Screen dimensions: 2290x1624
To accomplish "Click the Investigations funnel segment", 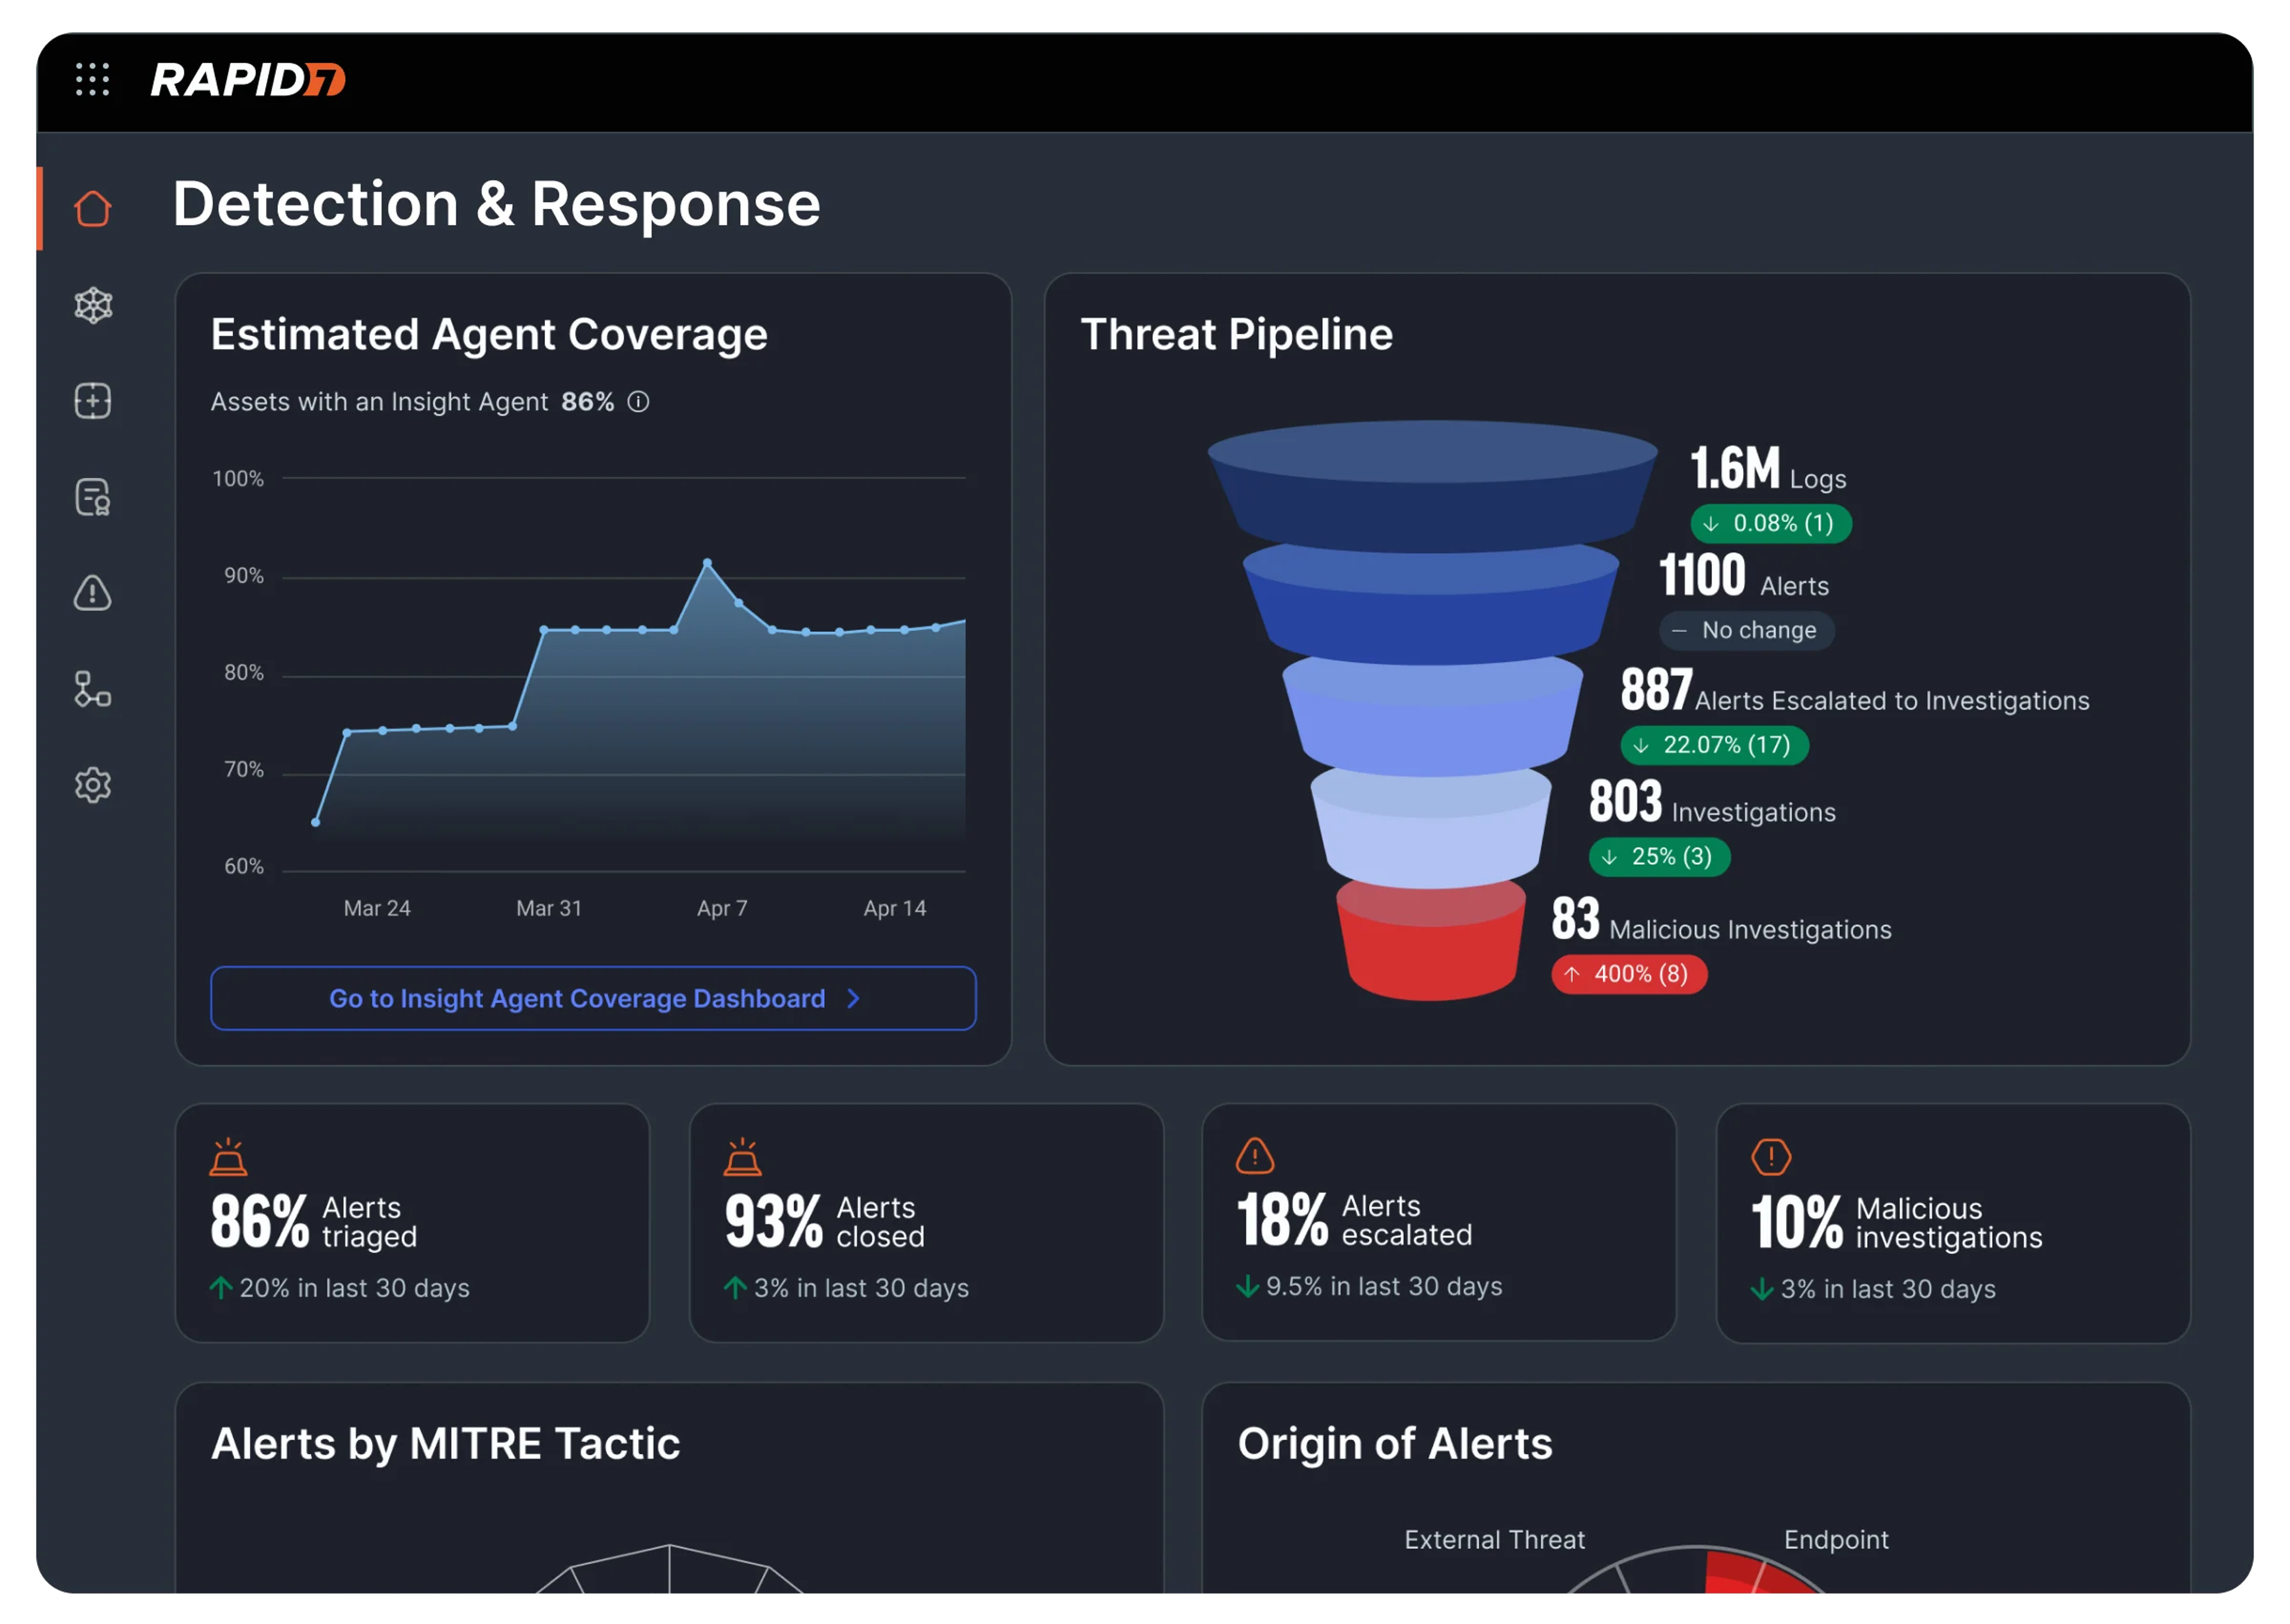I will click(x=1431, y=830).
